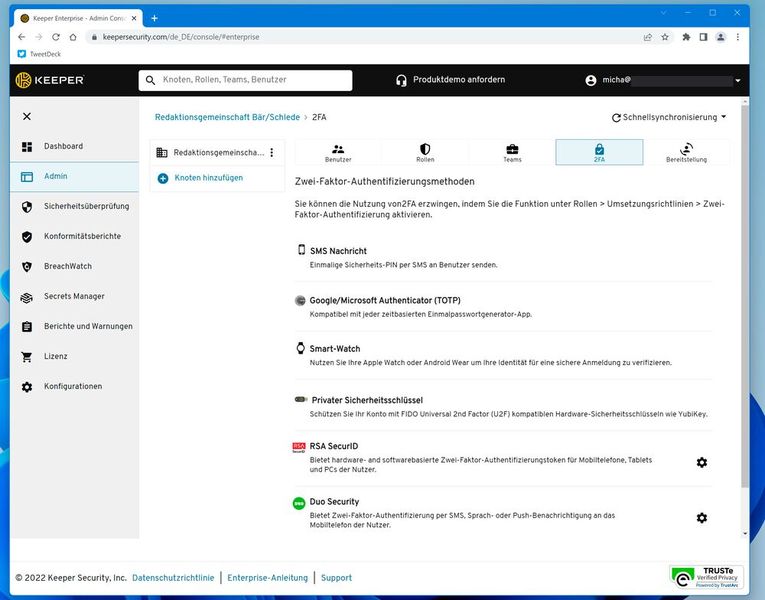
Task: Switch to the Rollen tab
Action: point(425,153)
